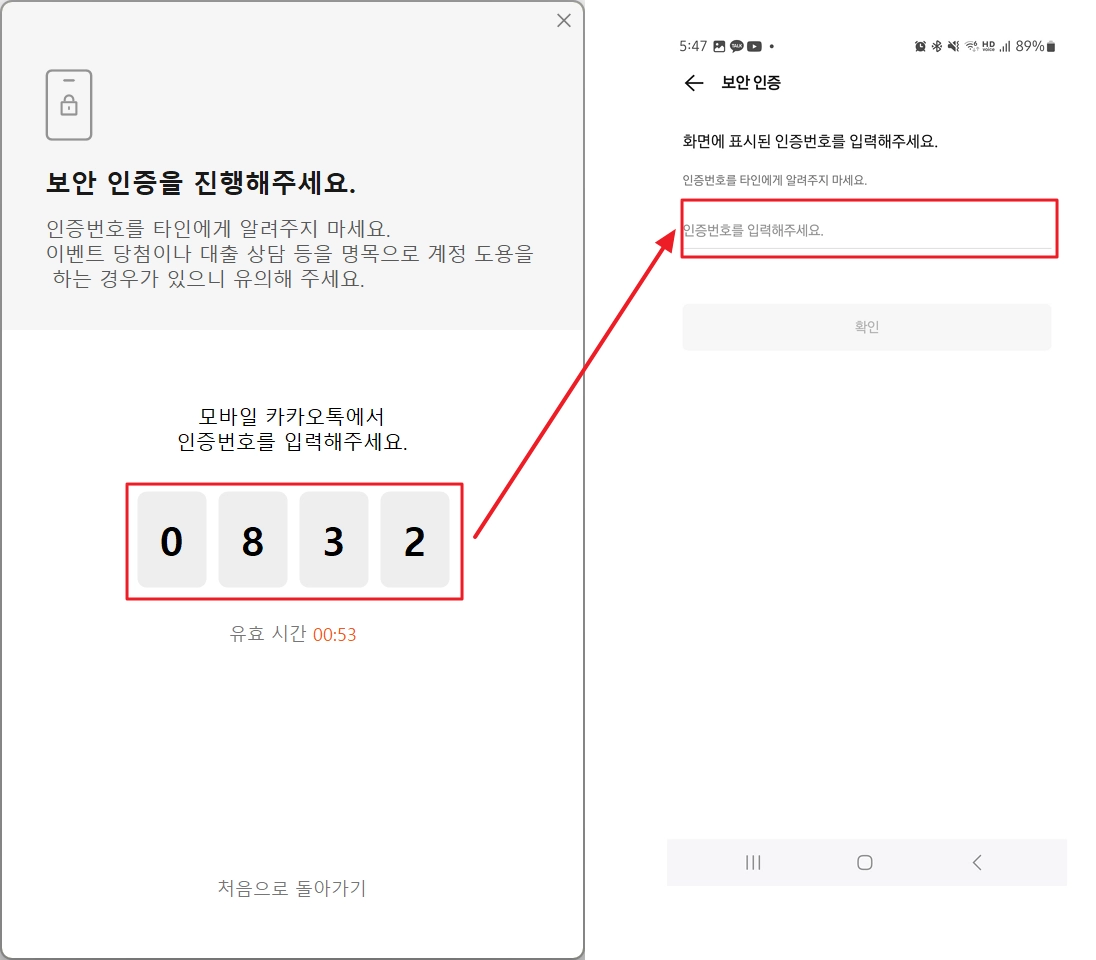This screenshot has height=960, width=1096.
Task: Tap the KakaoTalk notification icon in status bar
Action: coord(736,45)
